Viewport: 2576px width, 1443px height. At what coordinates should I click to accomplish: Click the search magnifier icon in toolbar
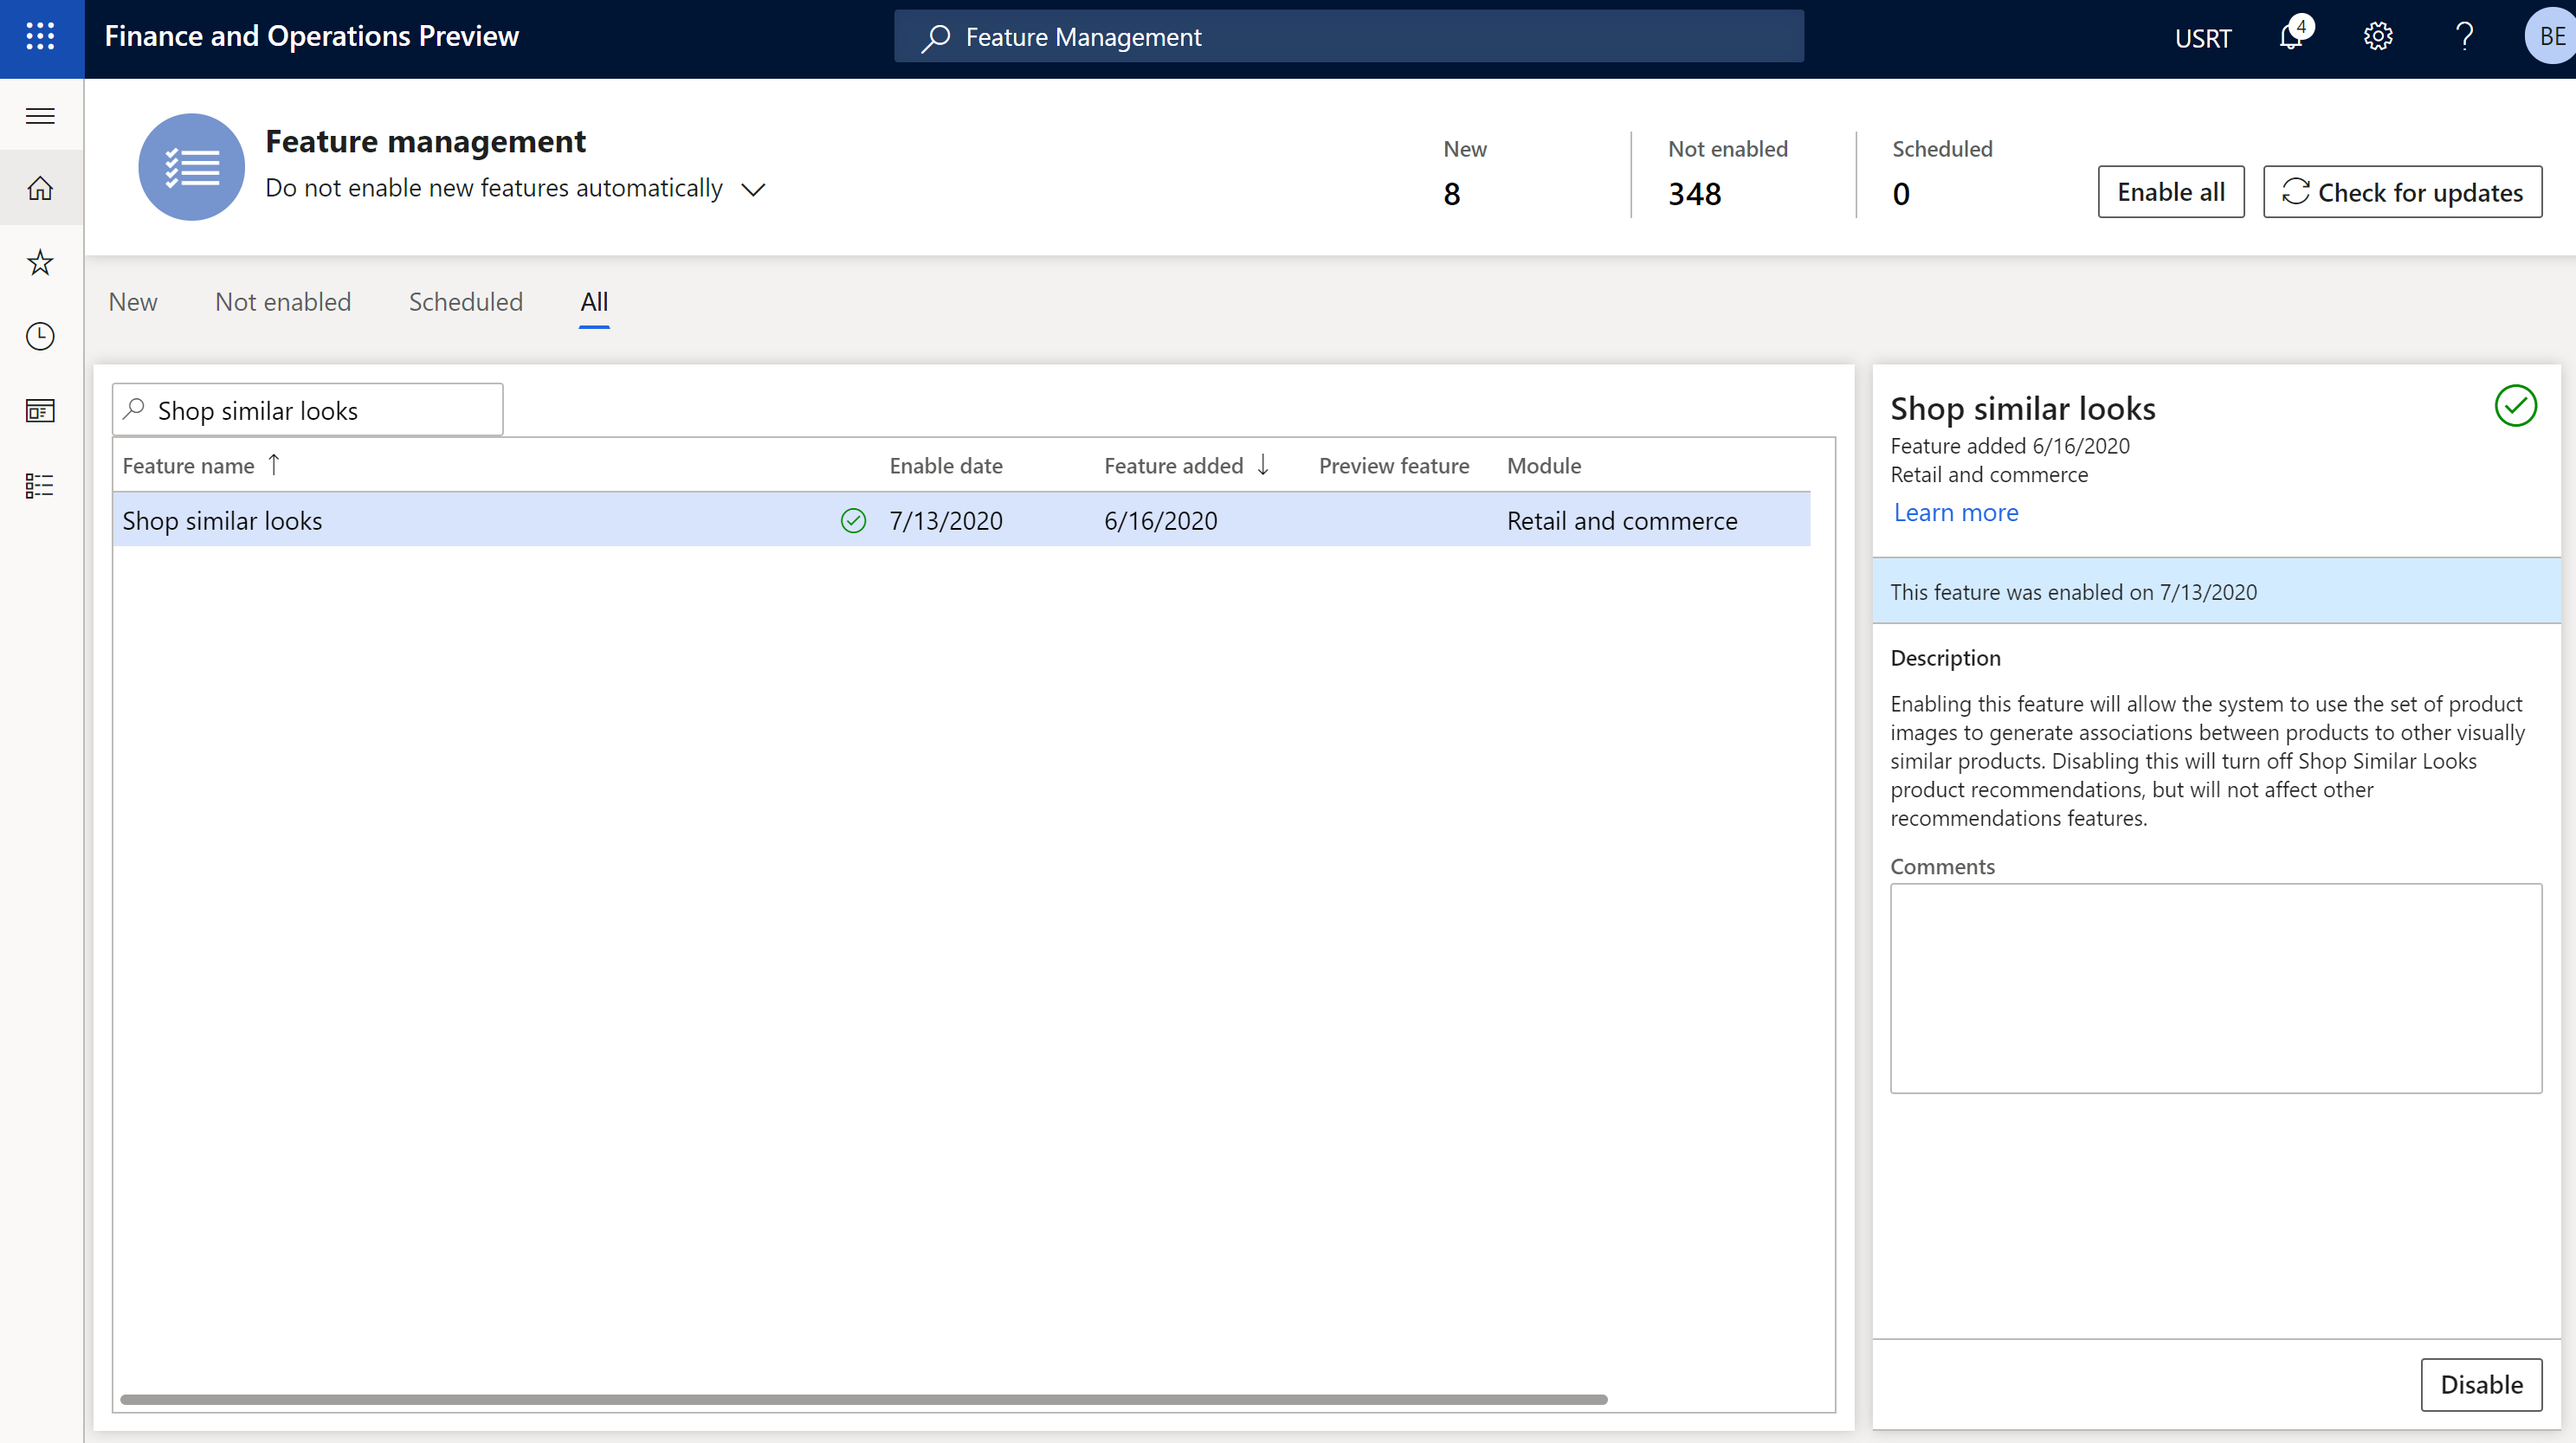[936, 35]
